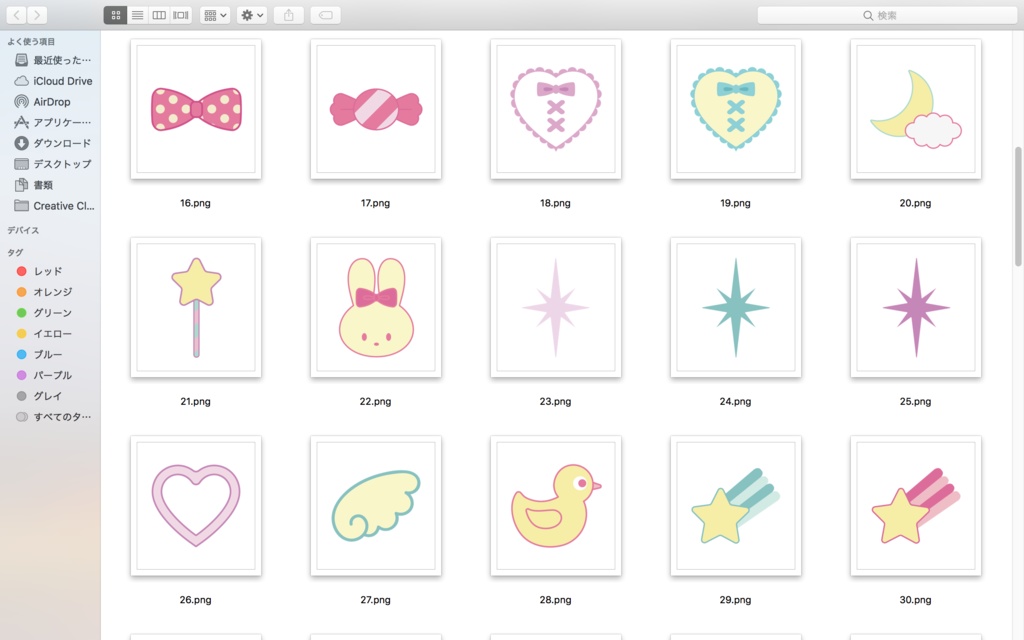Open ダウンロード folder in sidebar
Image resolution: width=1024 pixels, height=640 pixels.
[54, 143]
